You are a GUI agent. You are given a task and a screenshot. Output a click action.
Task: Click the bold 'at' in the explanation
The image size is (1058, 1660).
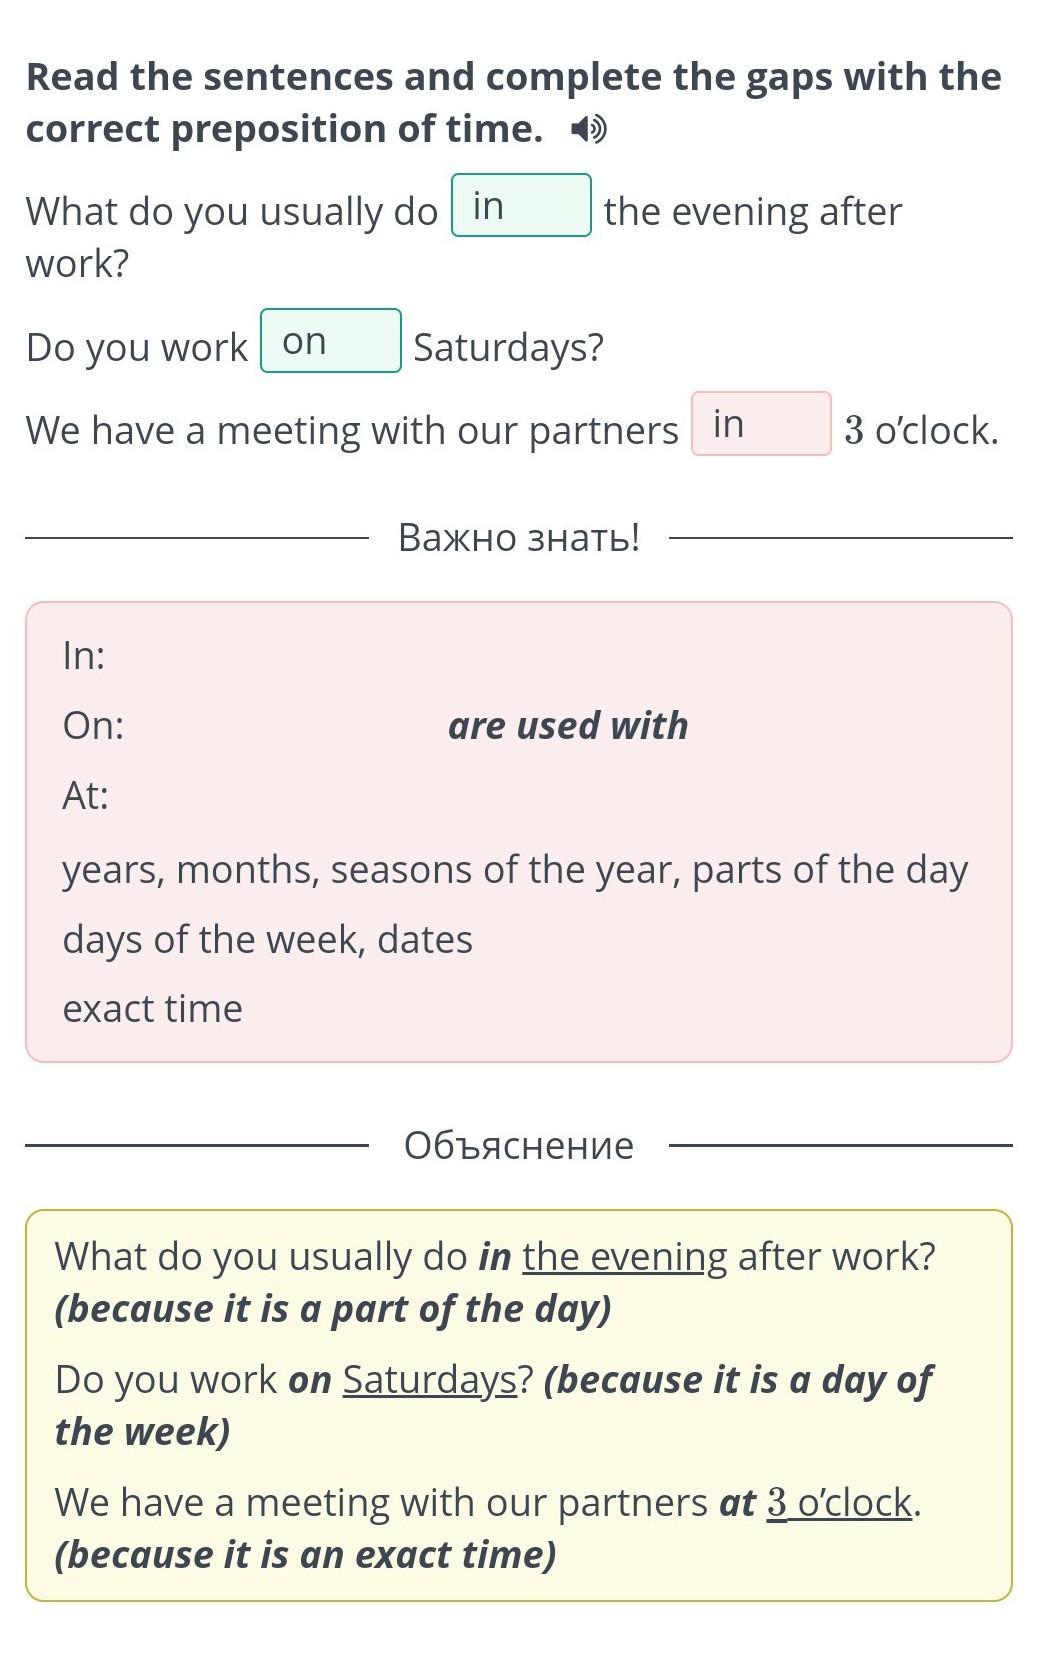(x=737, y=1502)
